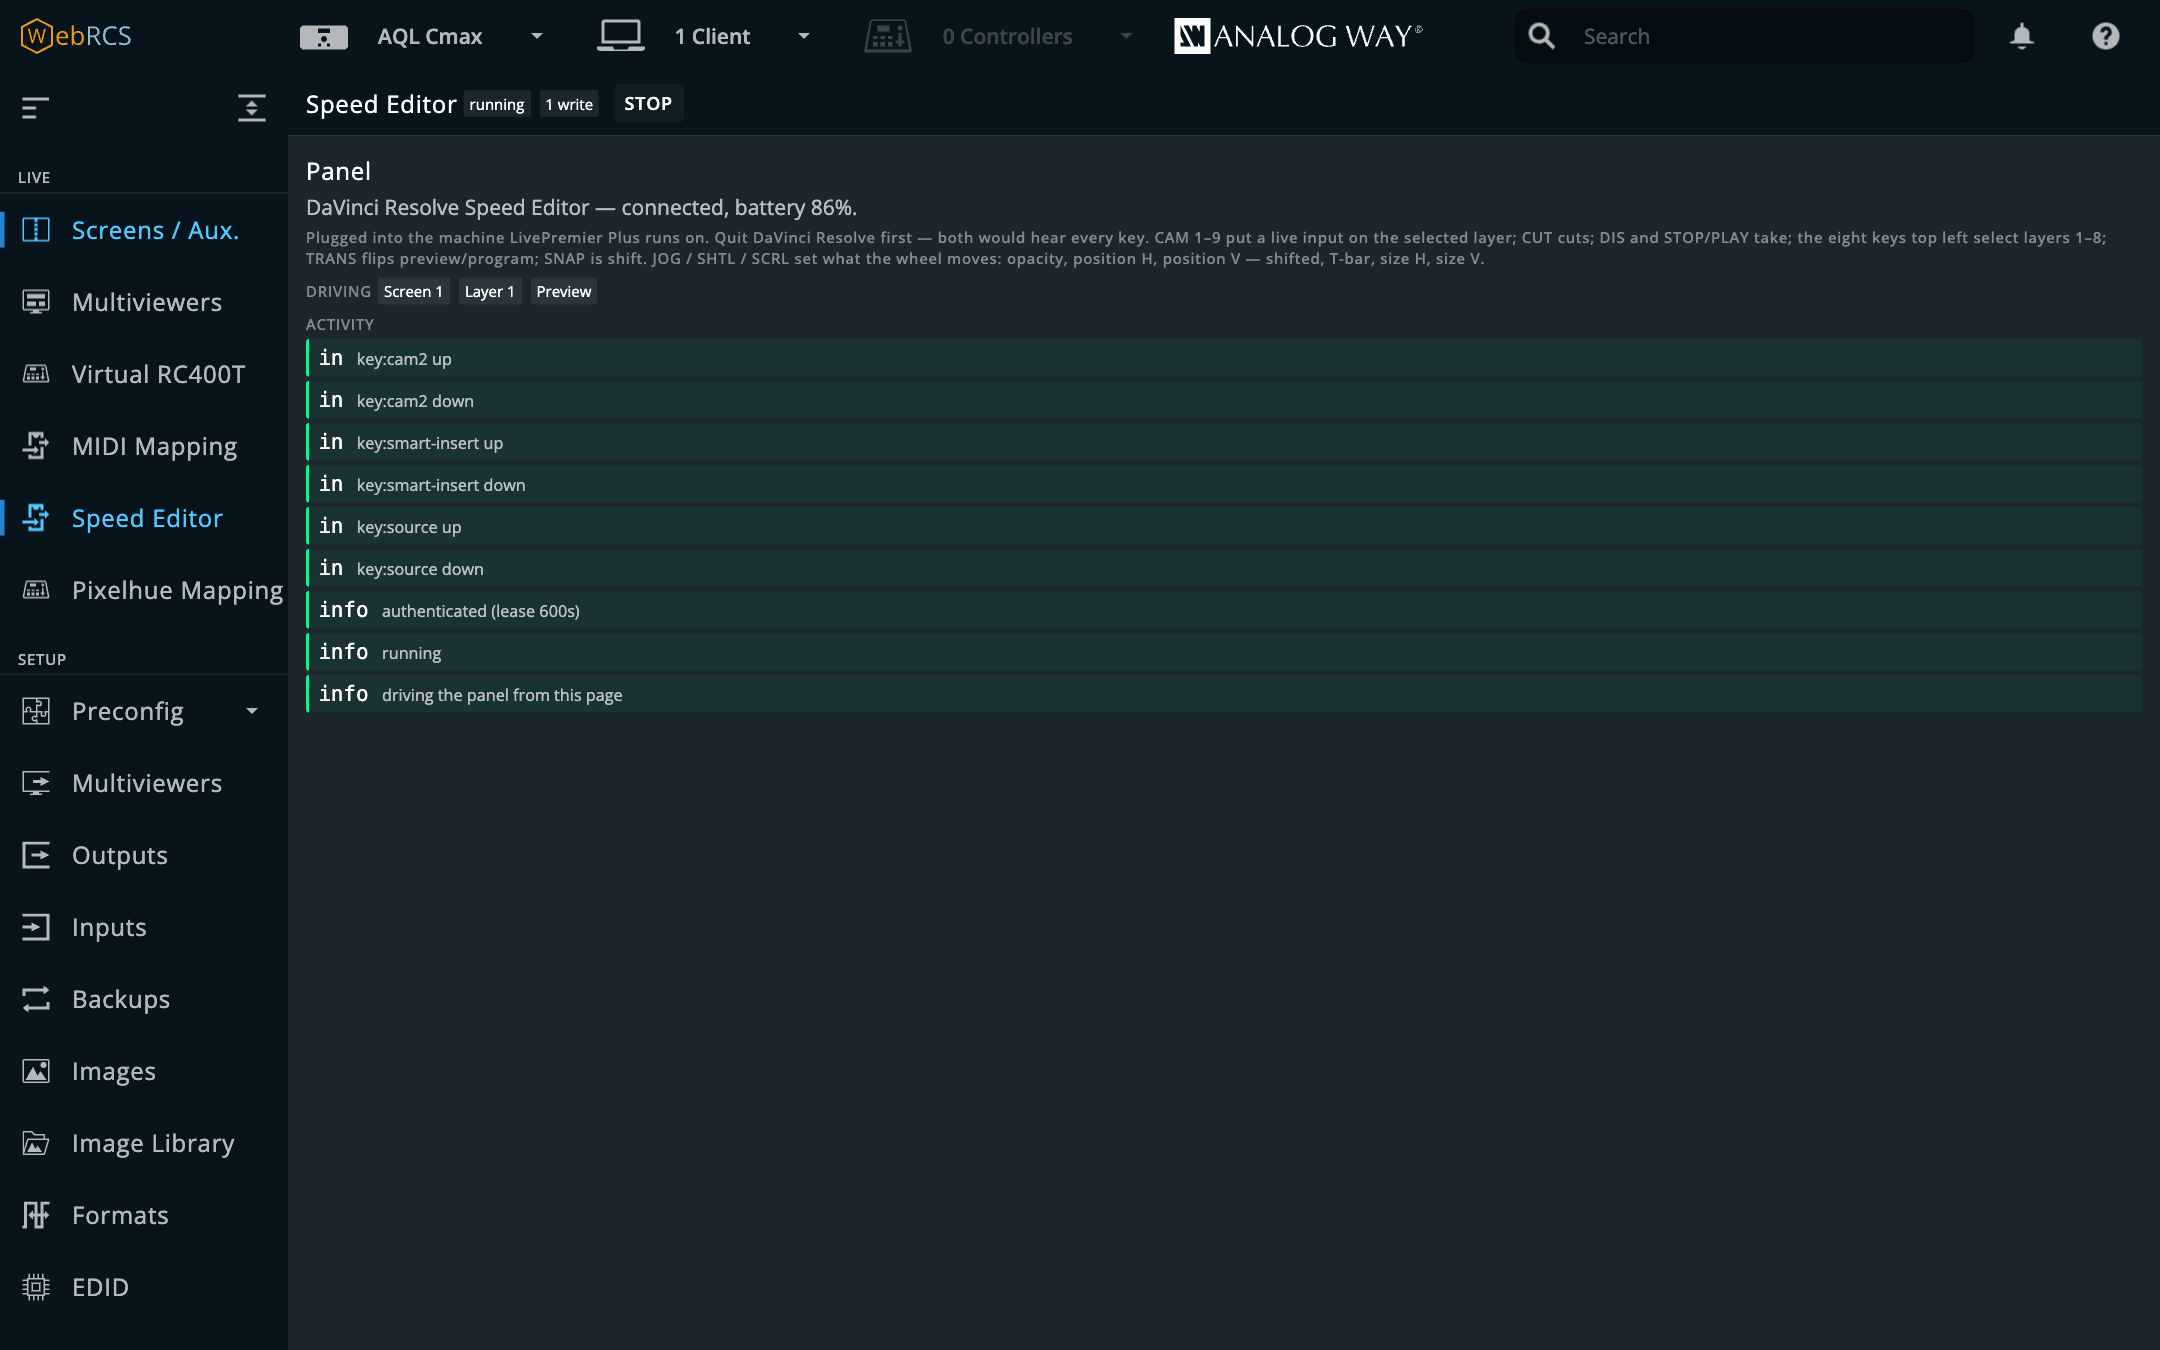This screenshot has height=1350, width=2160.
Task: Open MIDI Mapping page
Action: coord(144,446)
